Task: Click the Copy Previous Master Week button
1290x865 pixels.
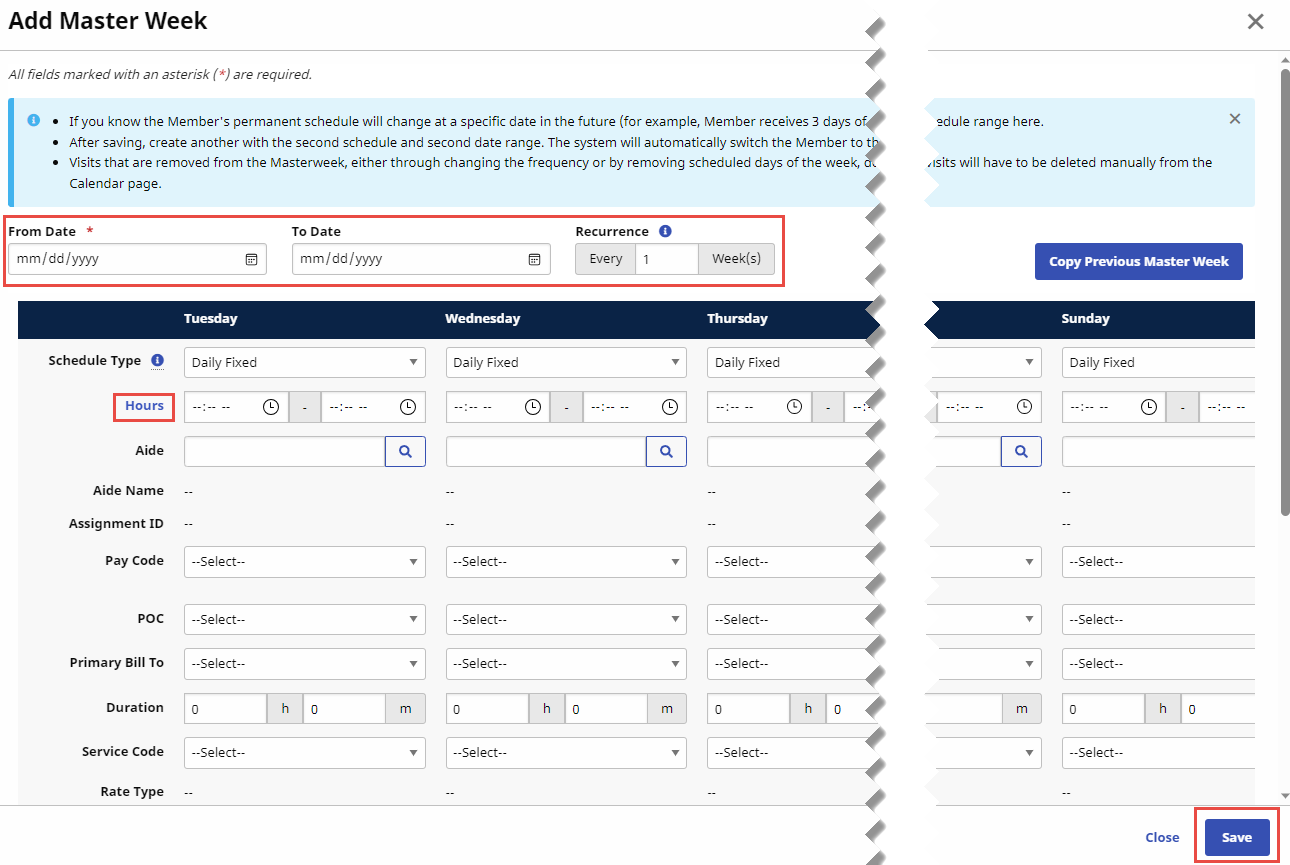Action: (1138, 261)
